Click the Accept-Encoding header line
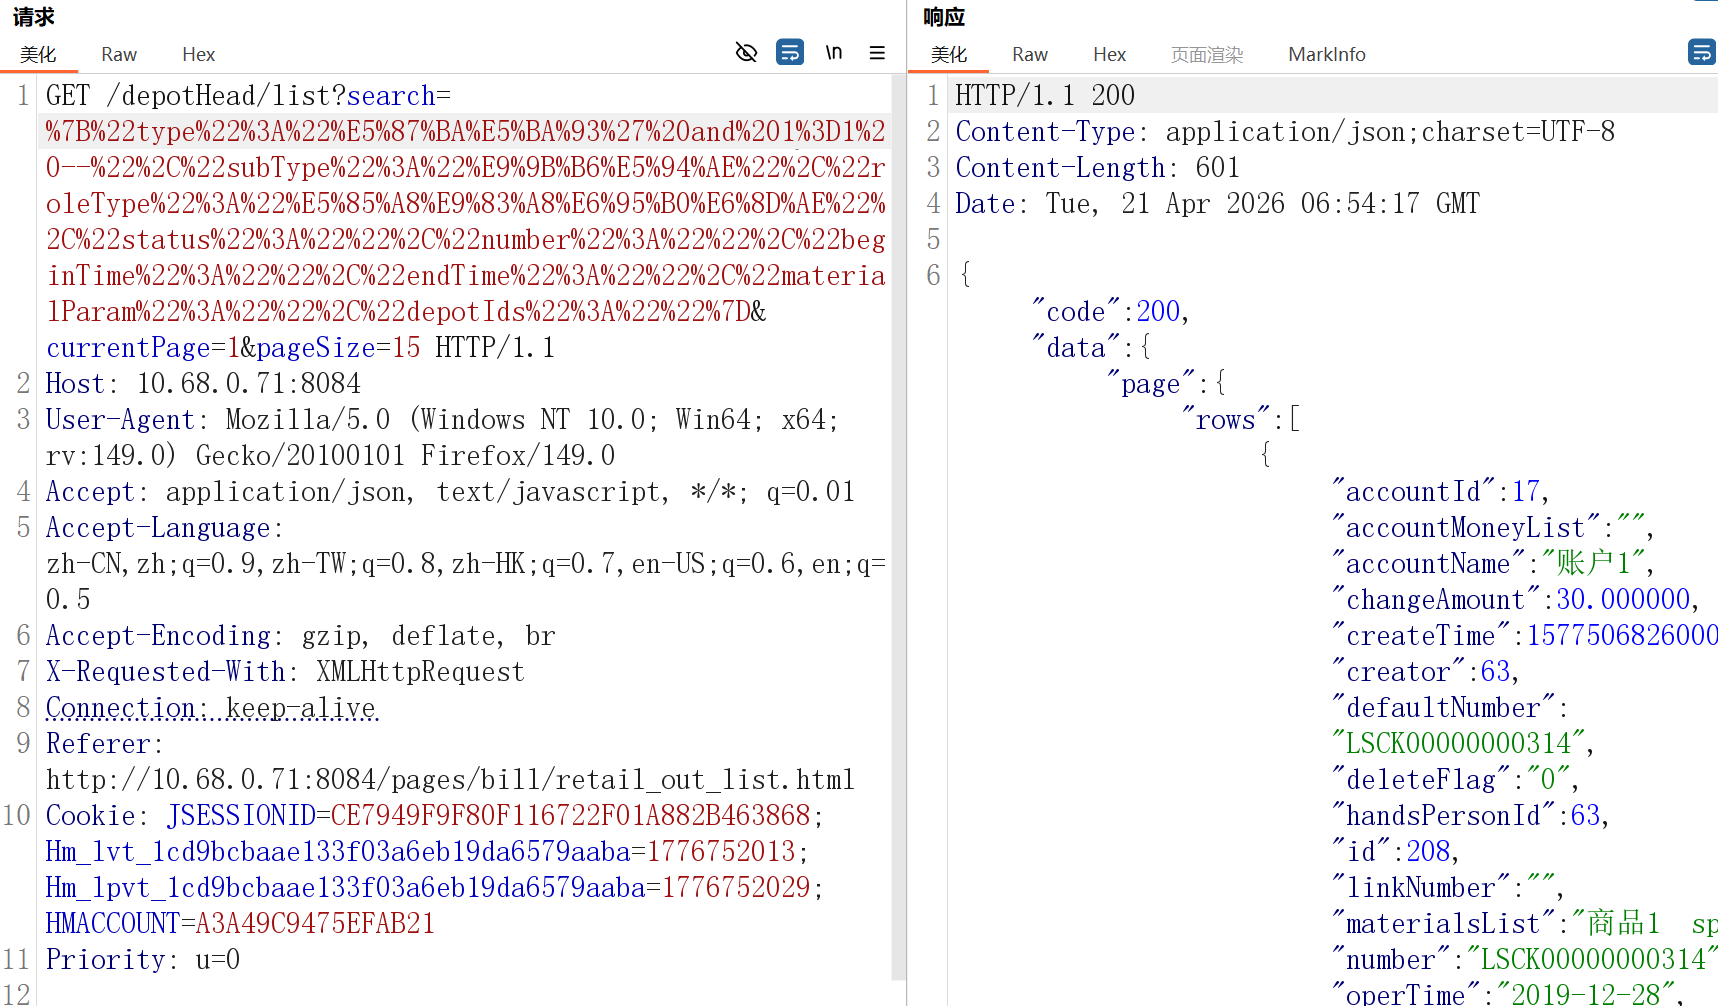1718x1006 pixels. click(300, 636)
